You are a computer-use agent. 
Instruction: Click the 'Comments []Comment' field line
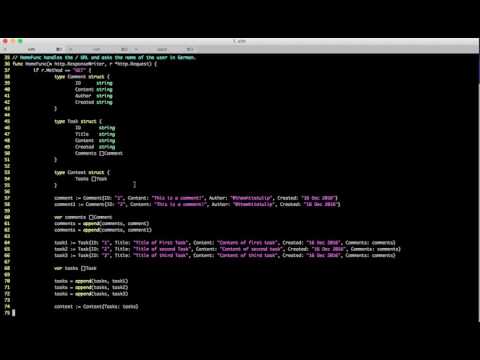tap(99, 153)
